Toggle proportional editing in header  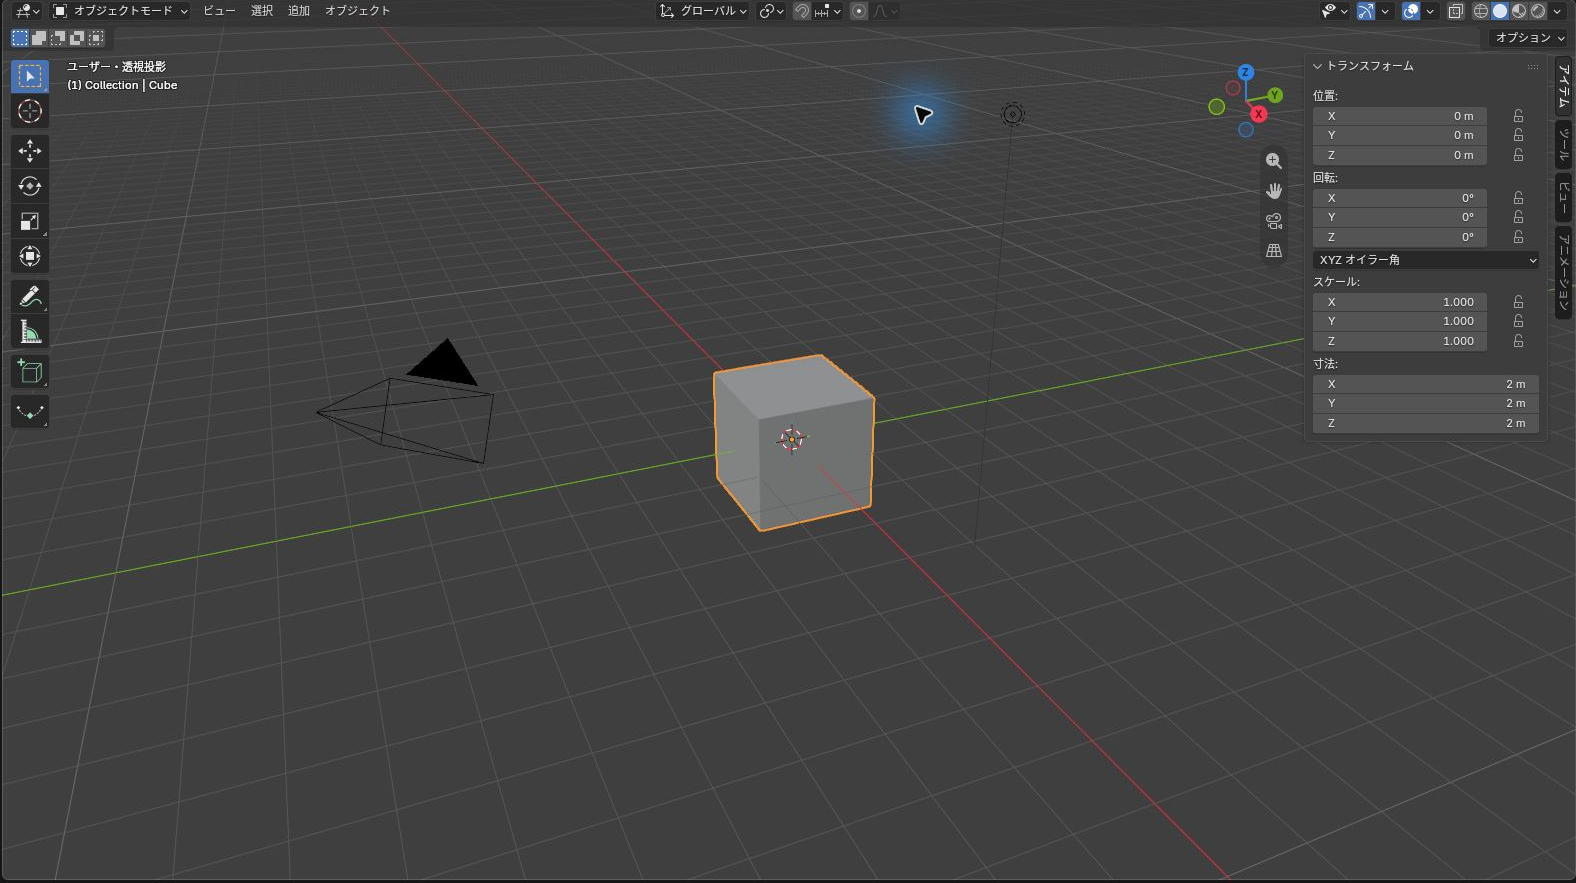point(858,11)
